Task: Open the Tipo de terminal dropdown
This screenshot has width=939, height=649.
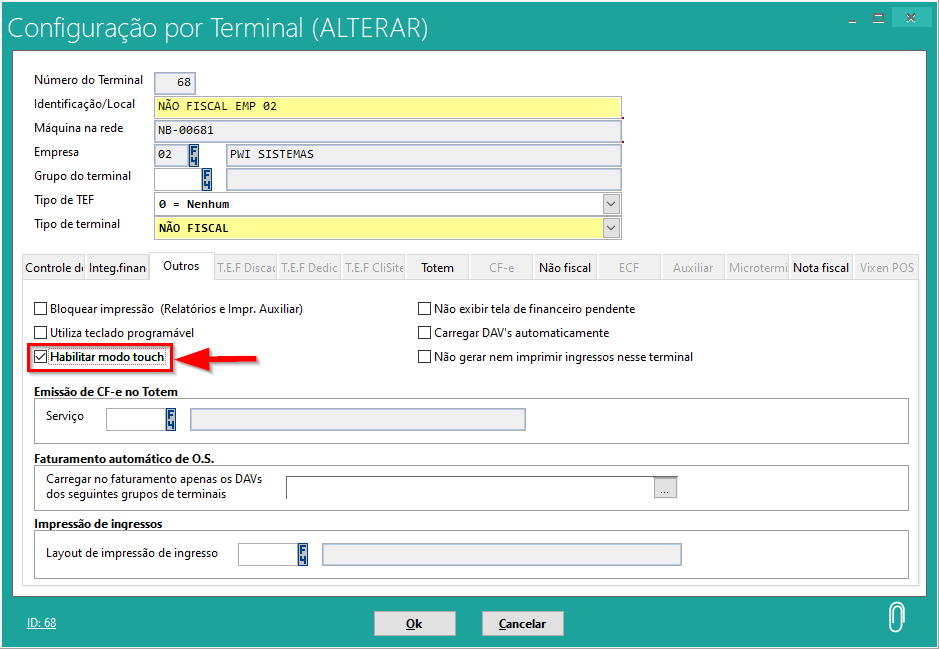Action: [x=611, y=228]
